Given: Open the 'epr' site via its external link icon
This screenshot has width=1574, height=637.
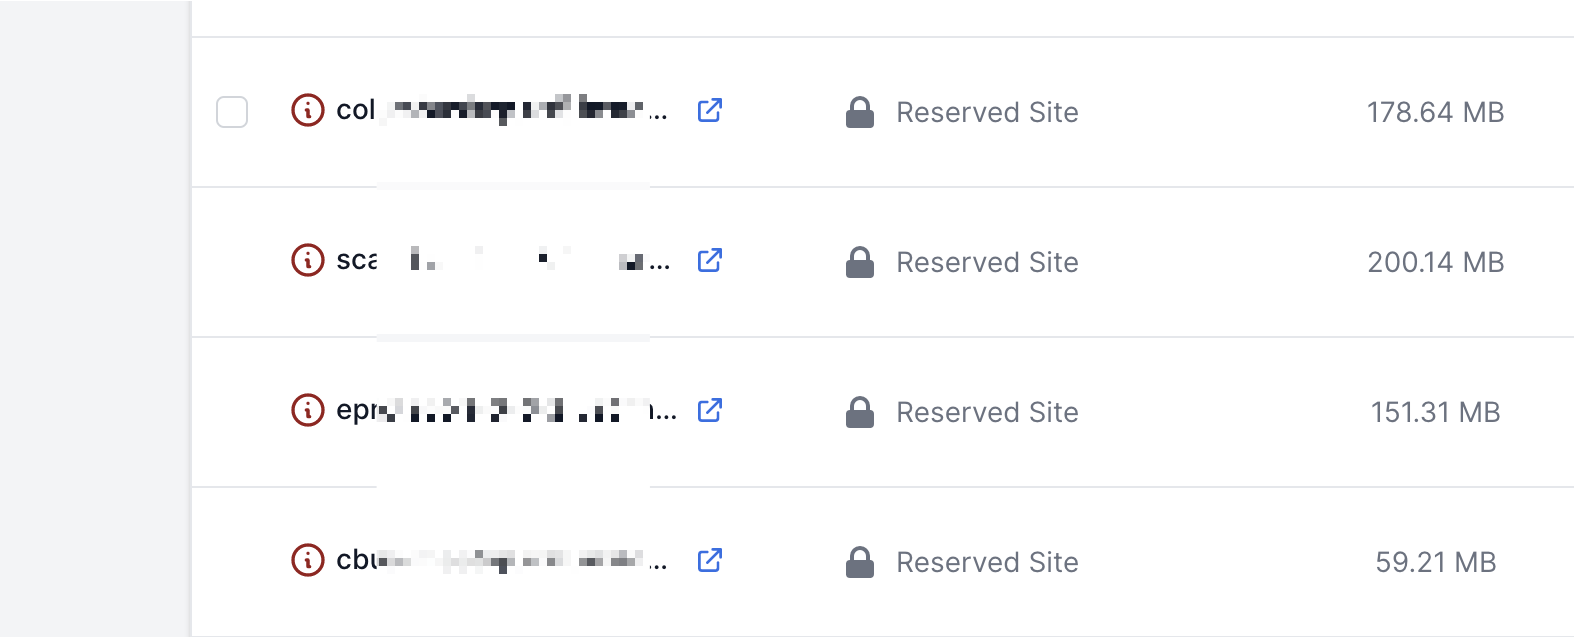Looking at the screenshot, I should coord(710,410).
